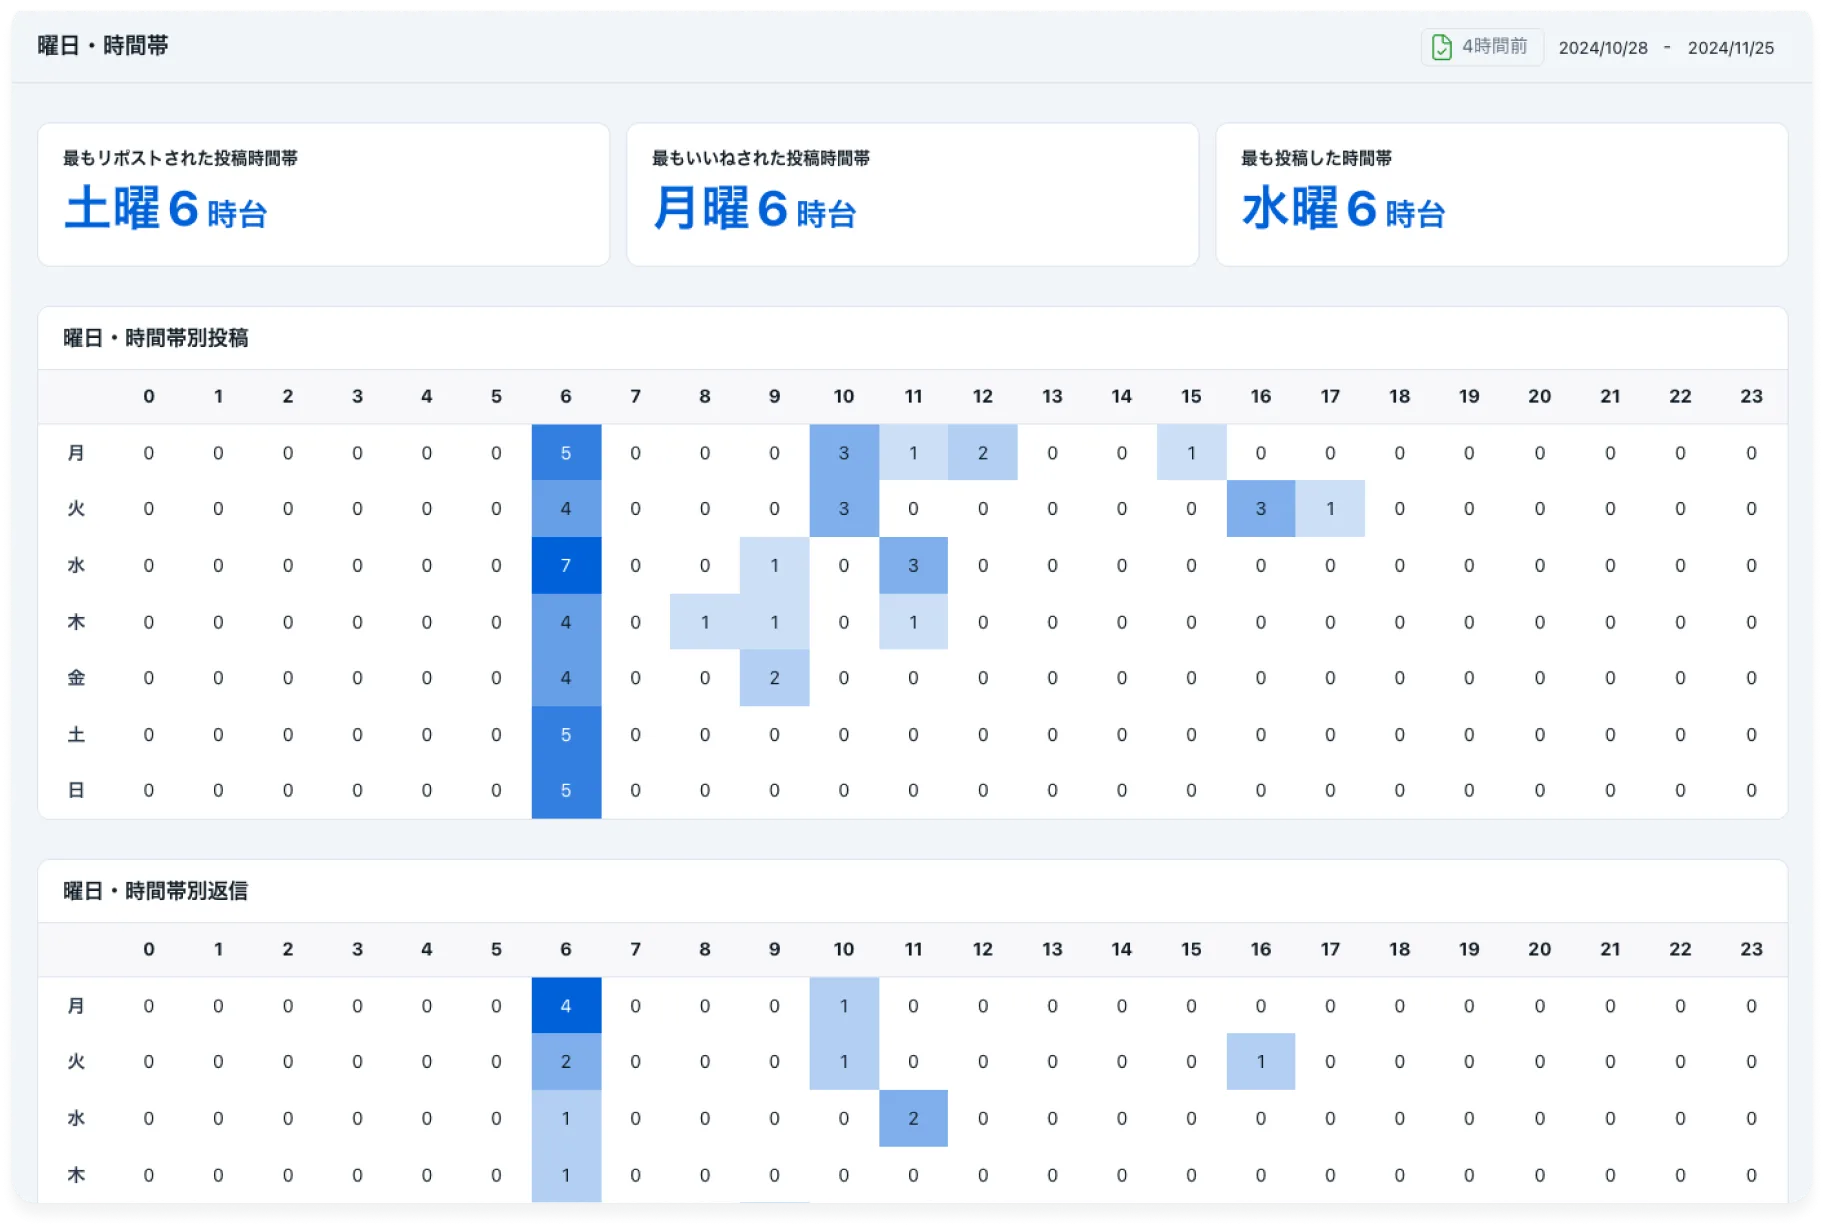The height and width of the screenshot is (1227, 1824).
Task: Select replies cell 火 hour 16 value 1
Action: (x=1261, y=1062)
